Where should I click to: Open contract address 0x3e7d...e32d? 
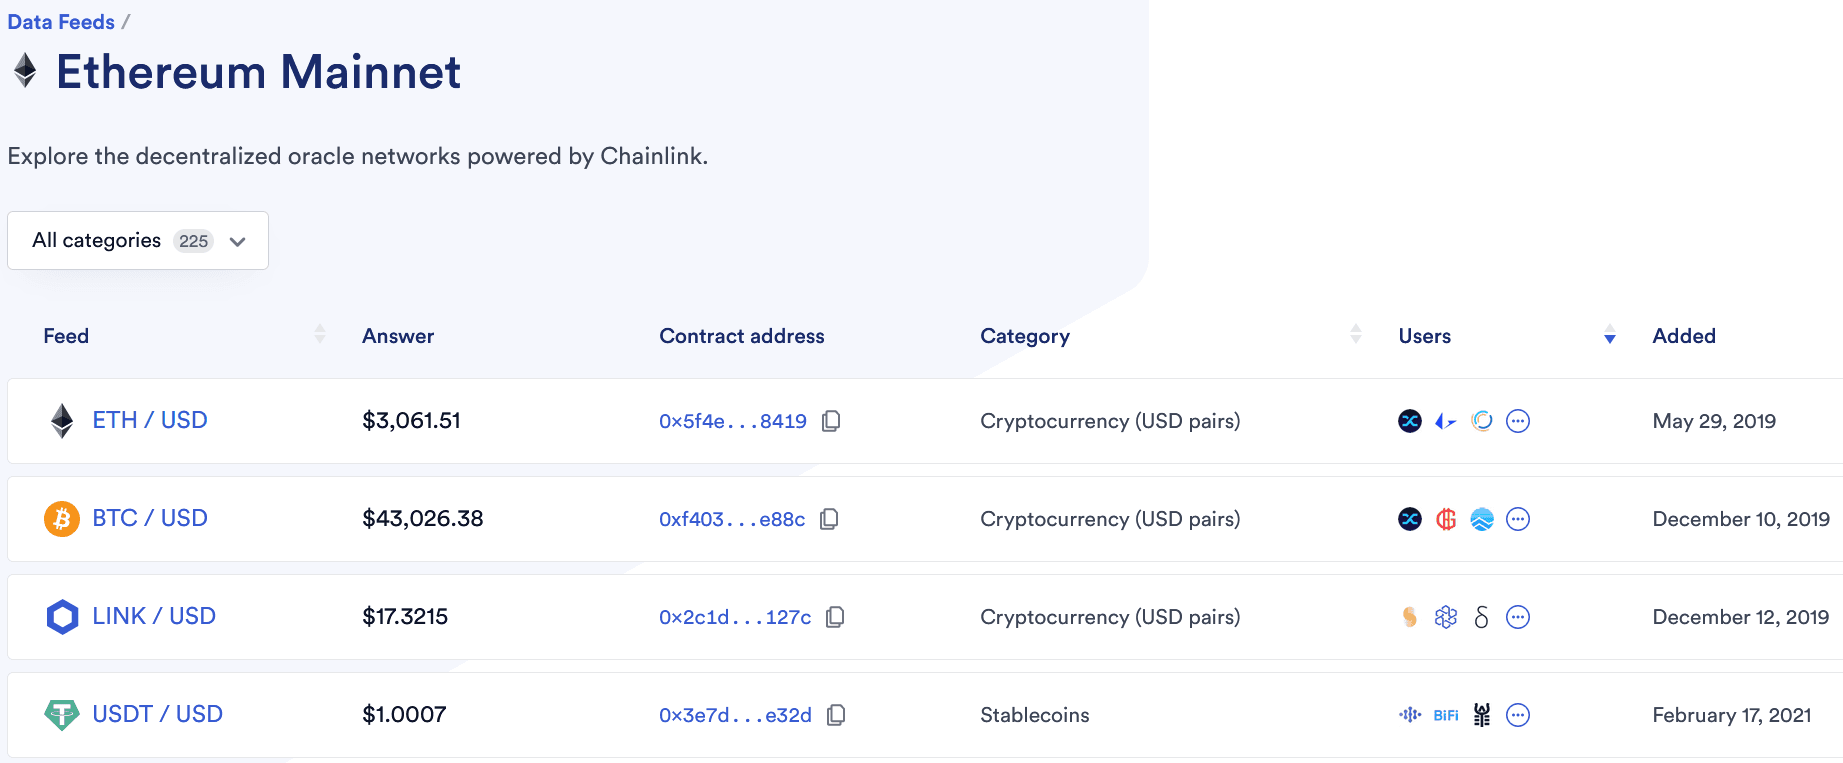[x=735, y=715]
